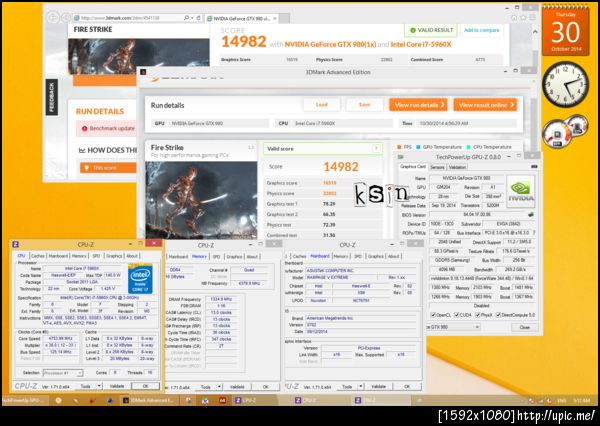
Task: Toggle the CPU Temperature legend item
Action: click(x=489, y=147)
